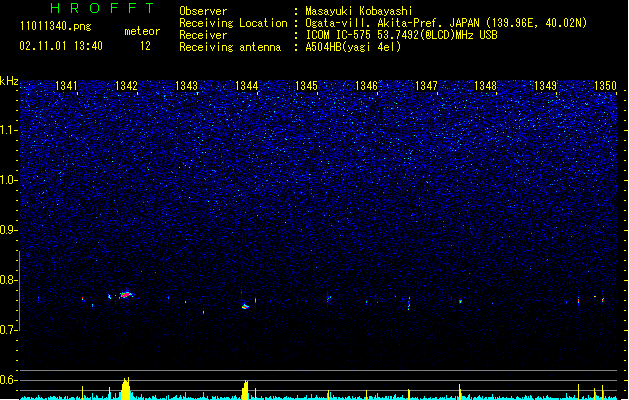Select the filename 11011340.png
This screenshot has height=400, width=629.
(x=56, y=26)
